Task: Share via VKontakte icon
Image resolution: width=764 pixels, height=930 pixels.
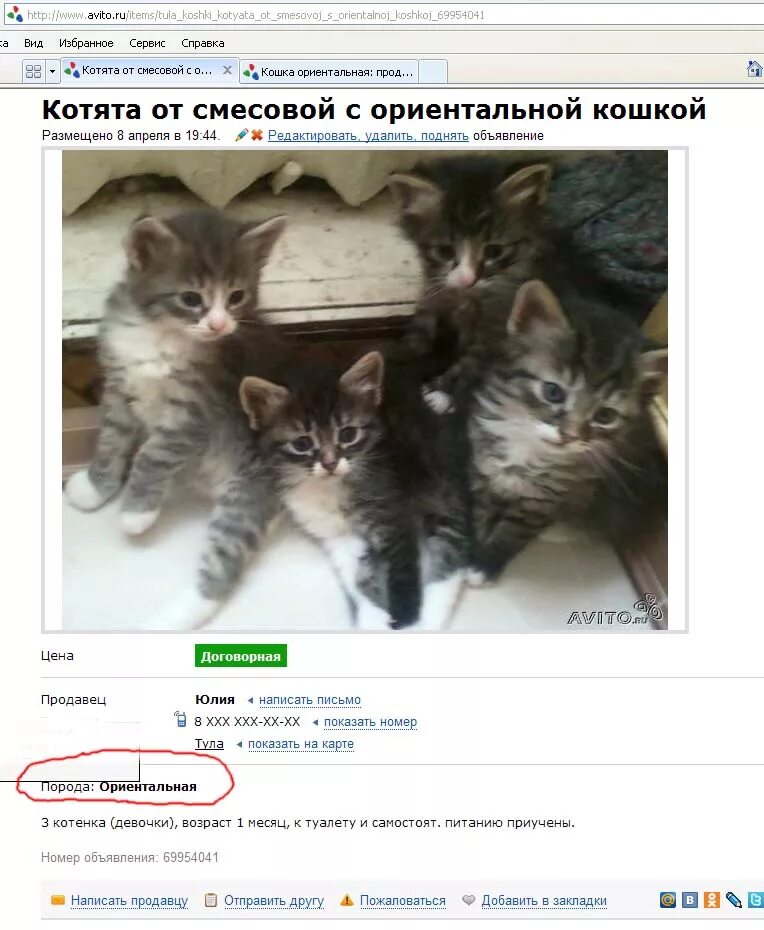Action: point(690,900)
